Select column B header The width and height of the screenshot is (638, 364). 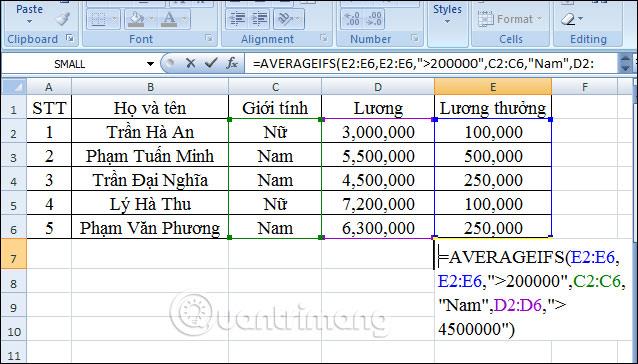(x=150, y=87)
